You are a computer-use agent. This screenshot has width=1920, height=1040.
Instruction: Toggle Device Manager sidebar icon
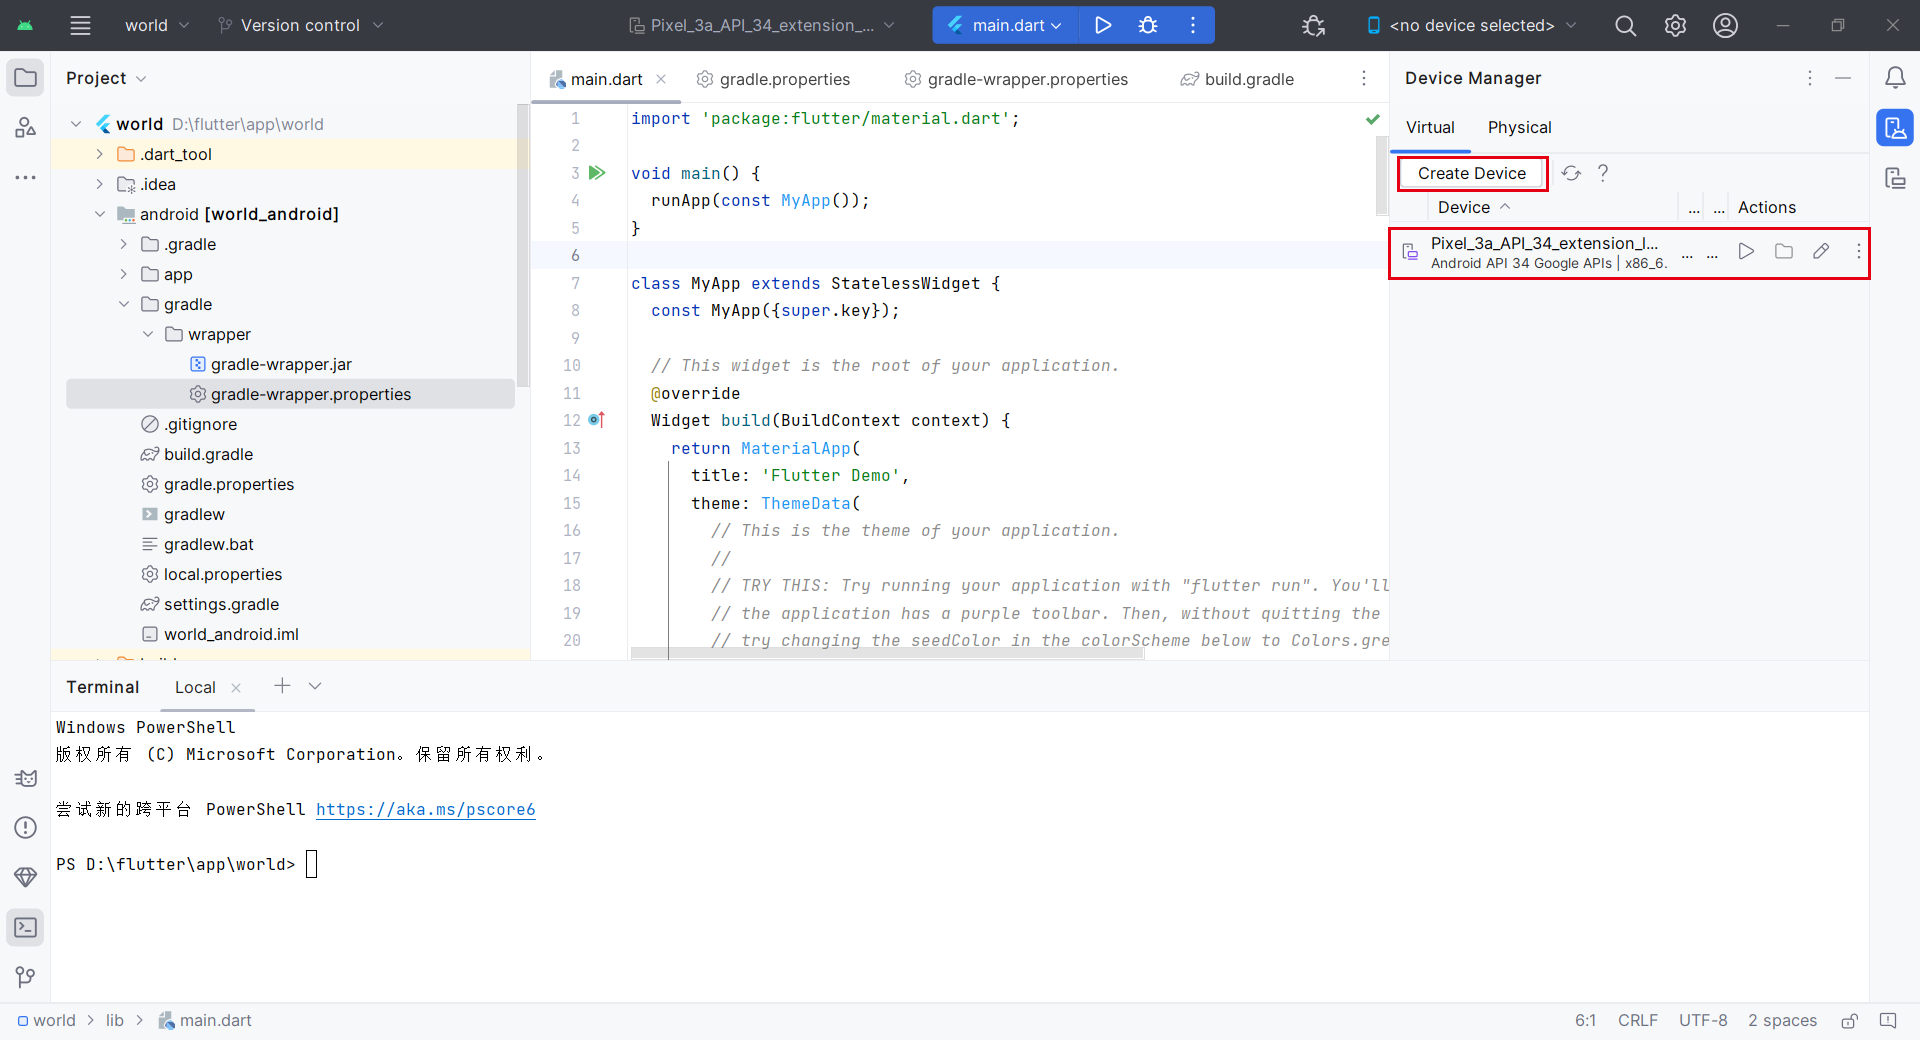tap(1895, 127)
